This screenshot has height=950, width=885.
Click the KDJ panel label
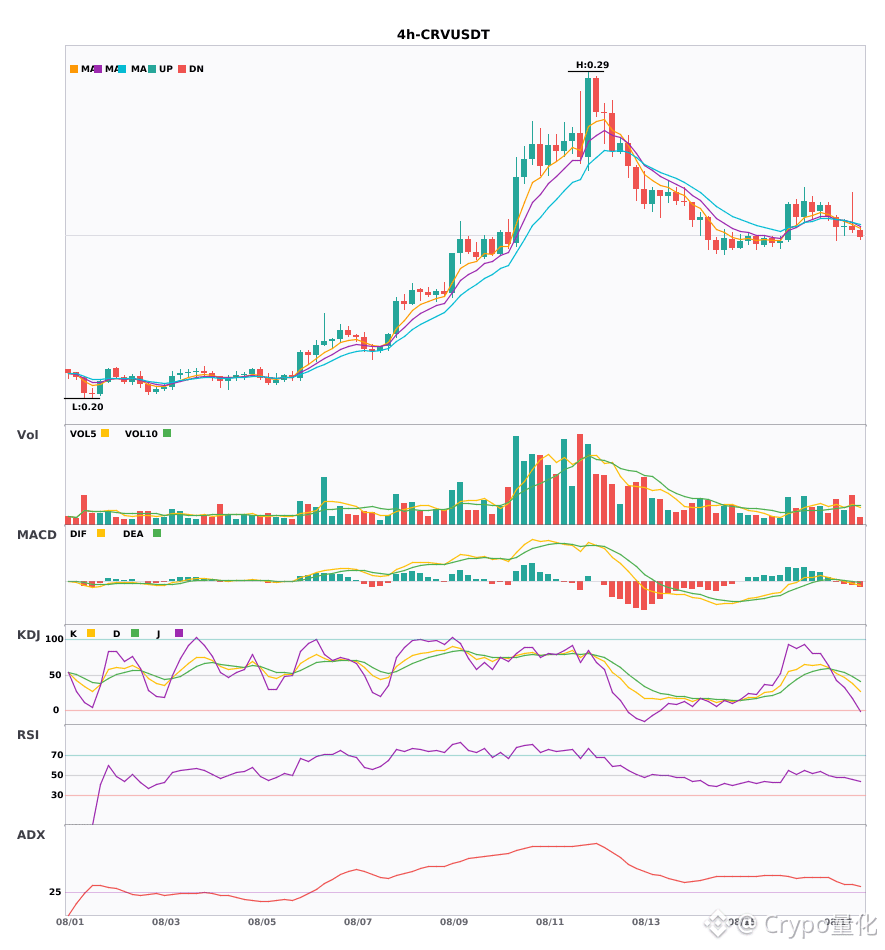[28, 634]
